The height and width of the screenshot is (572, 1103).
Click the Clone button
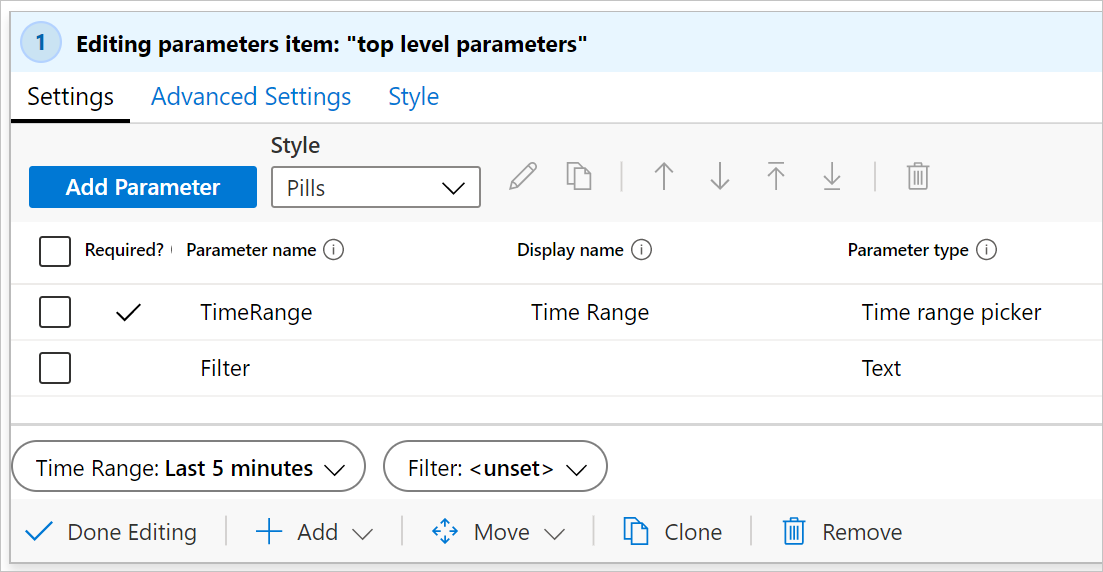[x=672, y=532]
